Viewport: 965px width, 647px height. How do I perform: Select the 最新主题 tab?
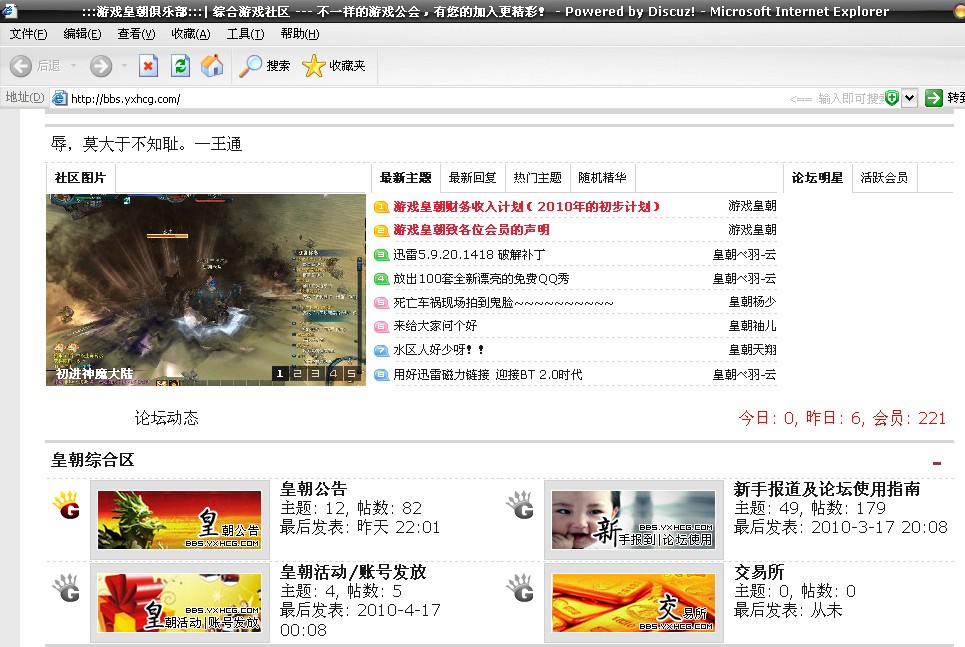tap(406, 178)
